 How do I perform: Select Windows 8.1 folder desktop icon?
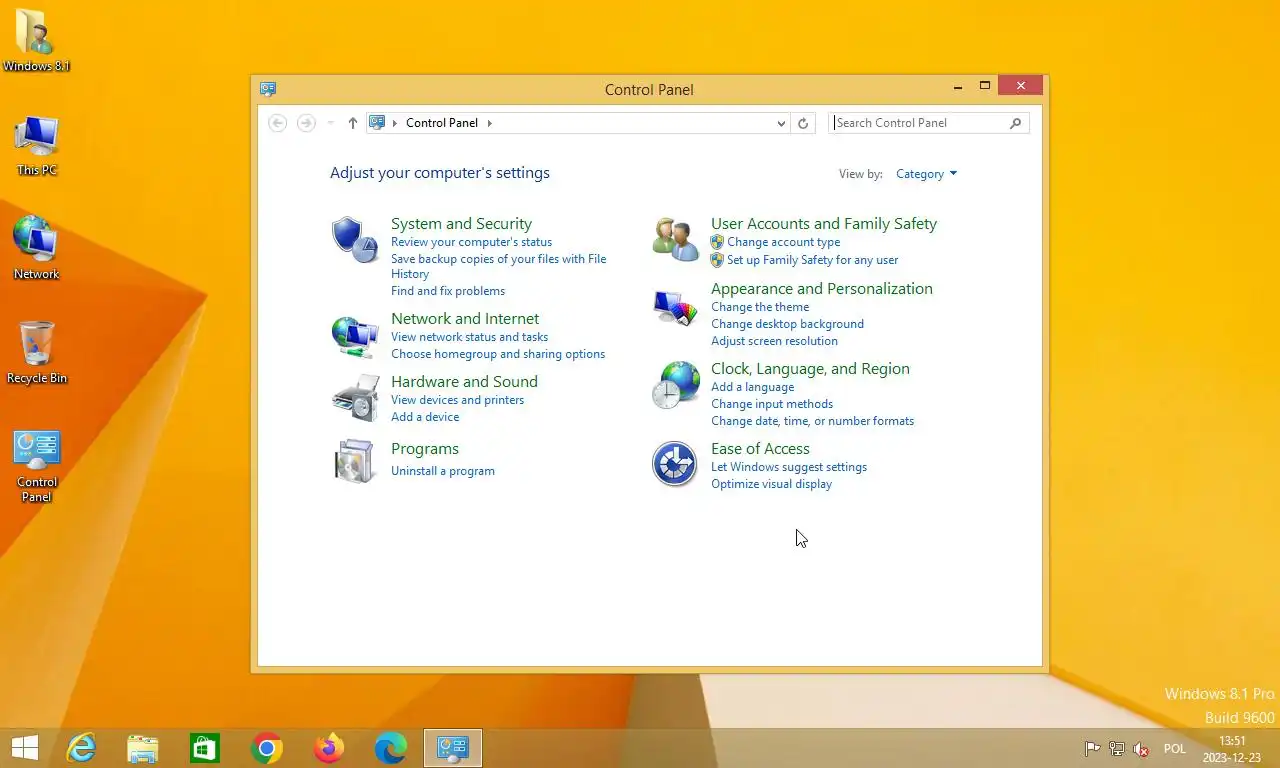(x=36, y=40)
